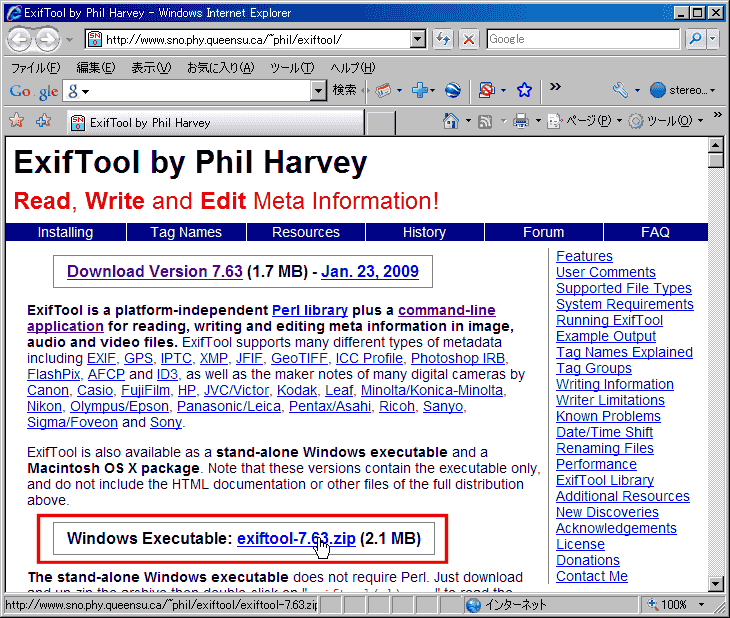Open the Favorites Center star icon
Screen dimensions: 730x618
click(16, 121)
